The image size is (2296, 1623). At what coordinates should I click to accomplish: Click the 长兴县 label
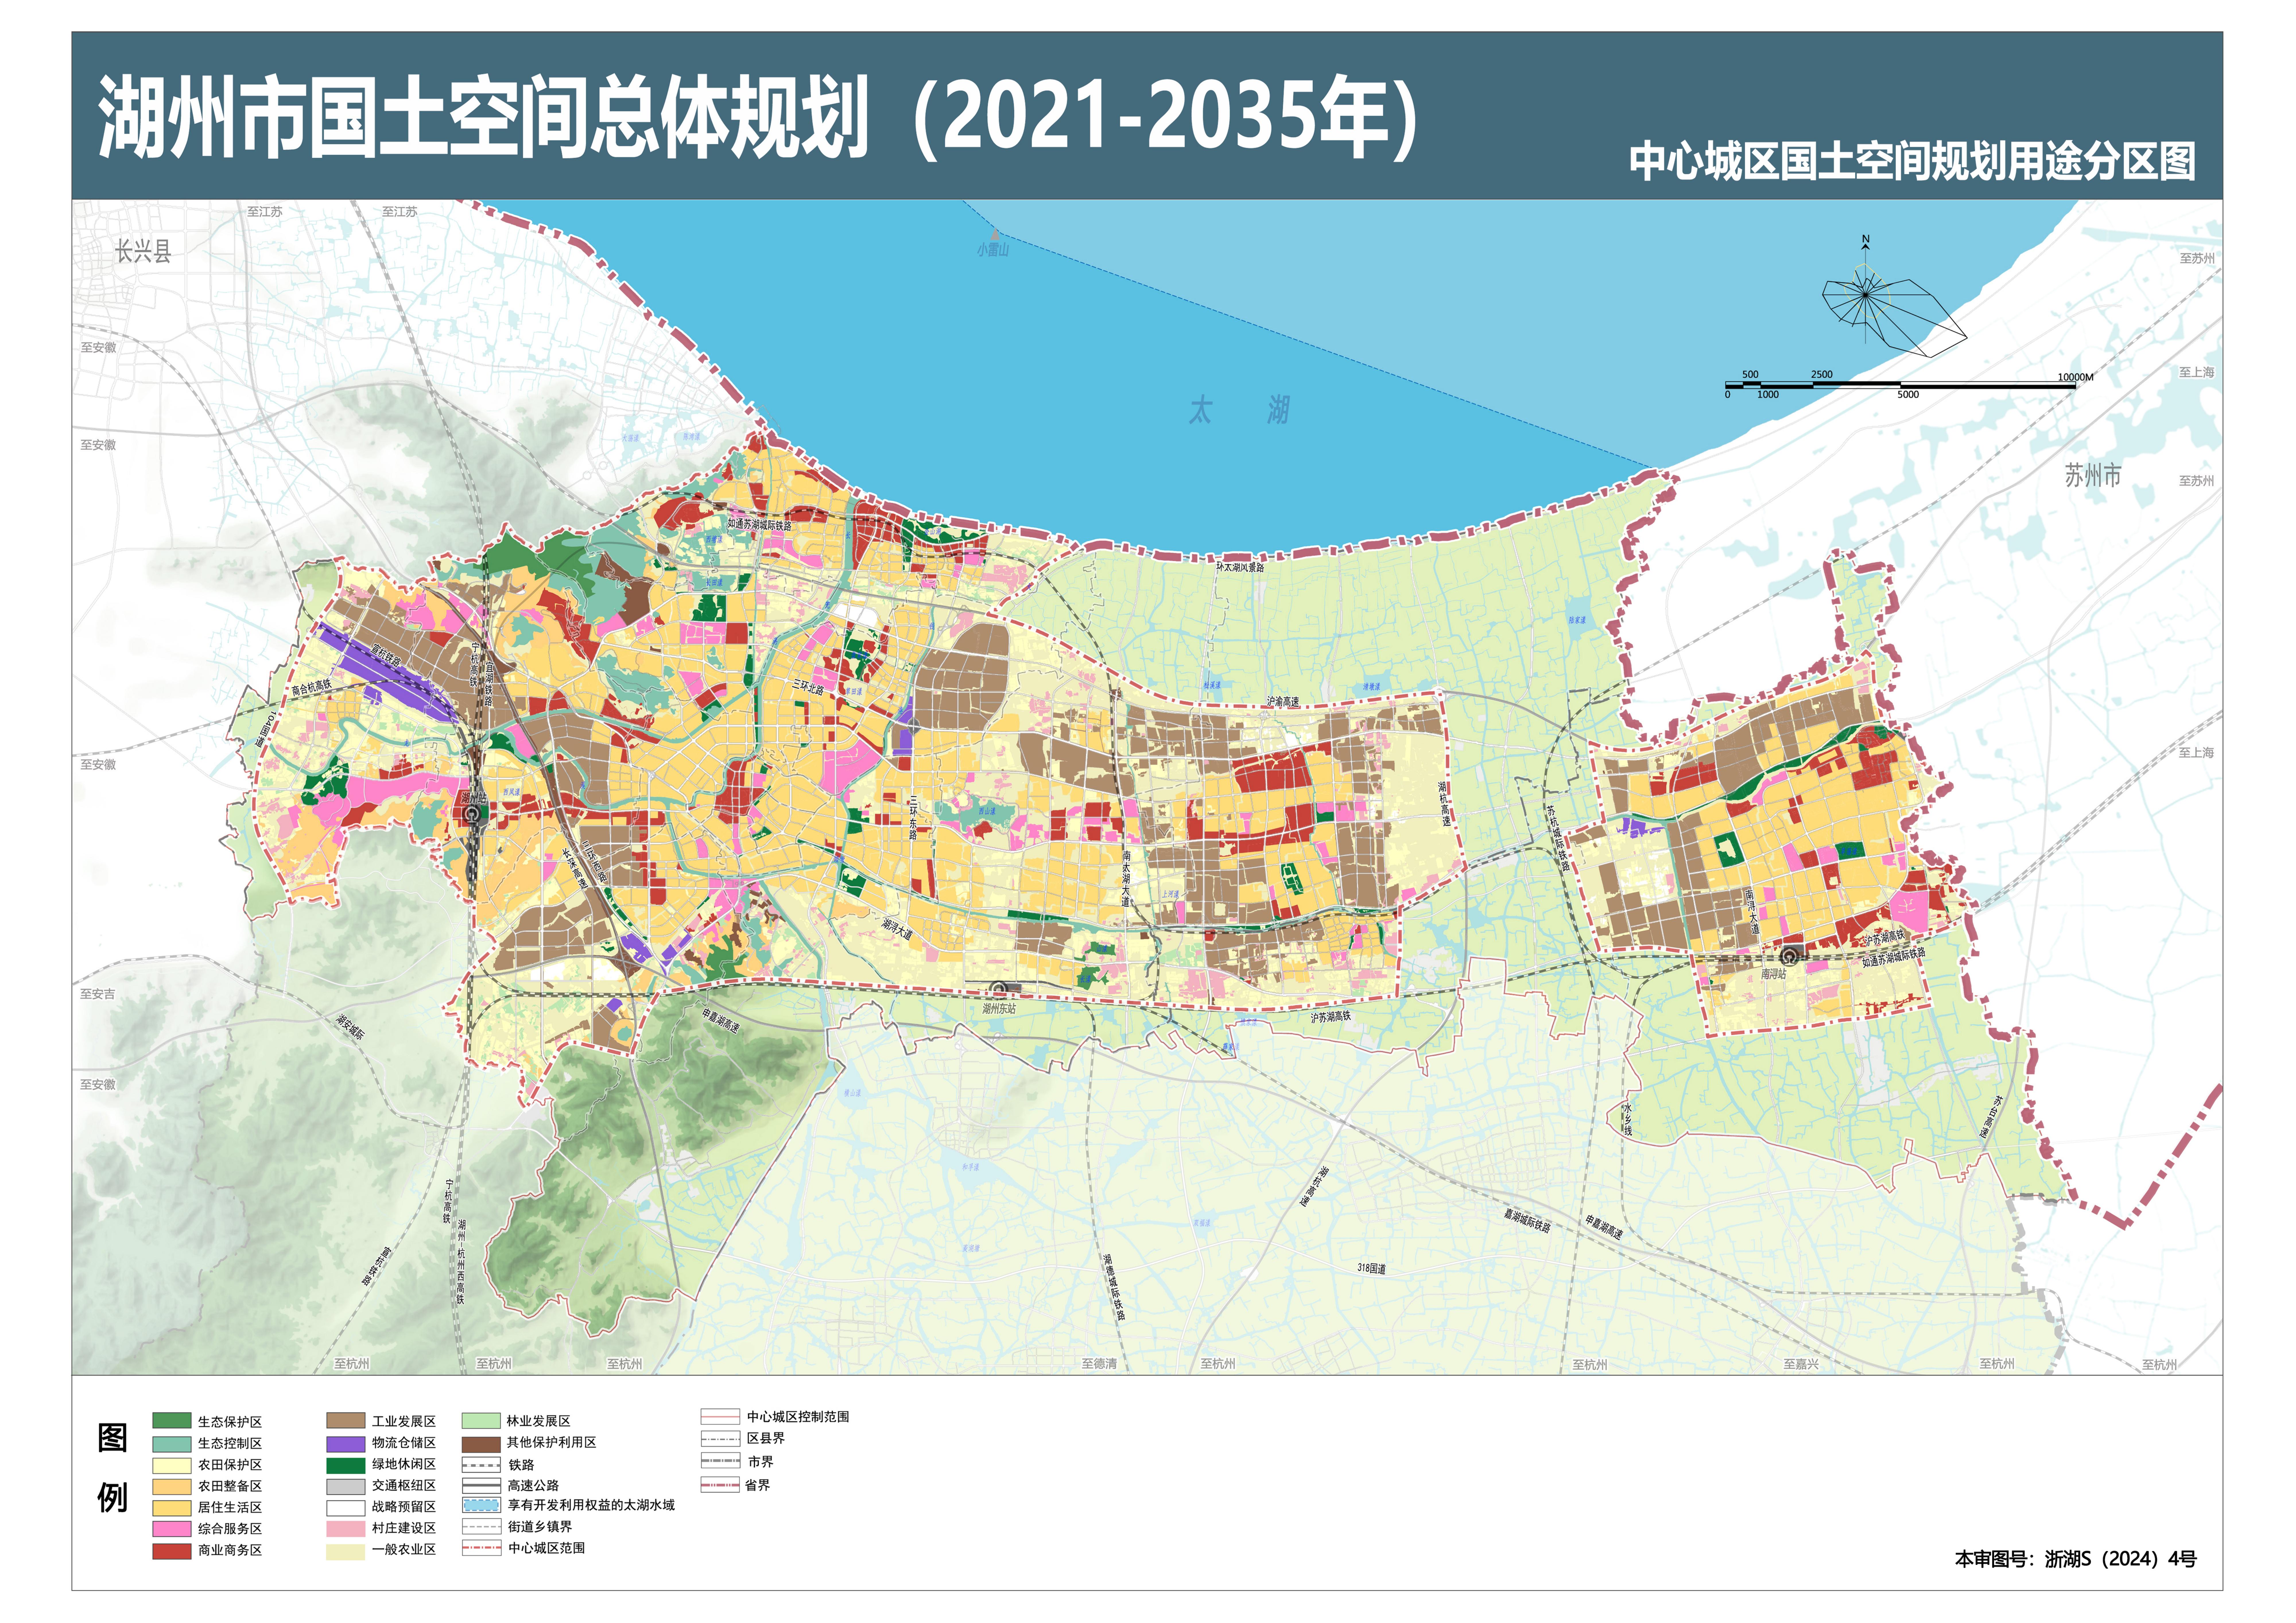click(x=143, y=251)
